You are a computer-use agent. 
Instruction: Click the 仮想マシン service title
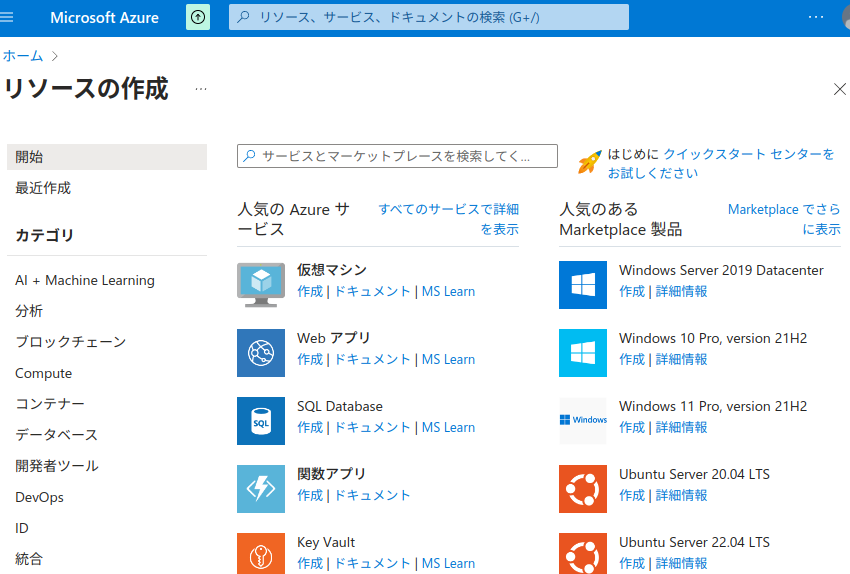point(332,270)
